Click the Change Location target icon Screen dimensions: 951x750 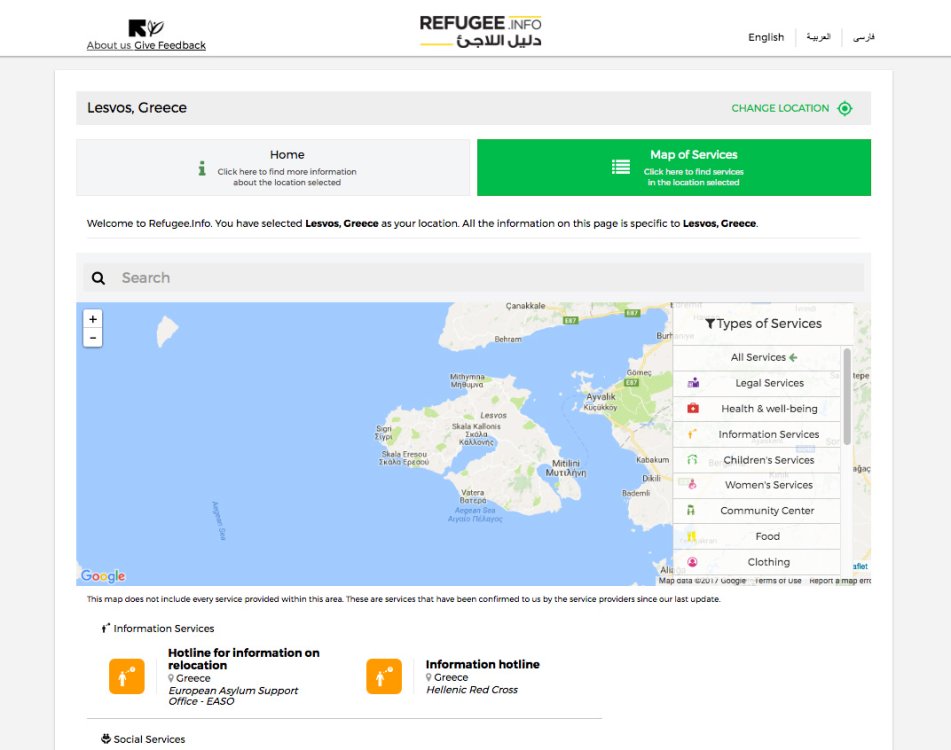pyautogui.click(x=844, y=108)
